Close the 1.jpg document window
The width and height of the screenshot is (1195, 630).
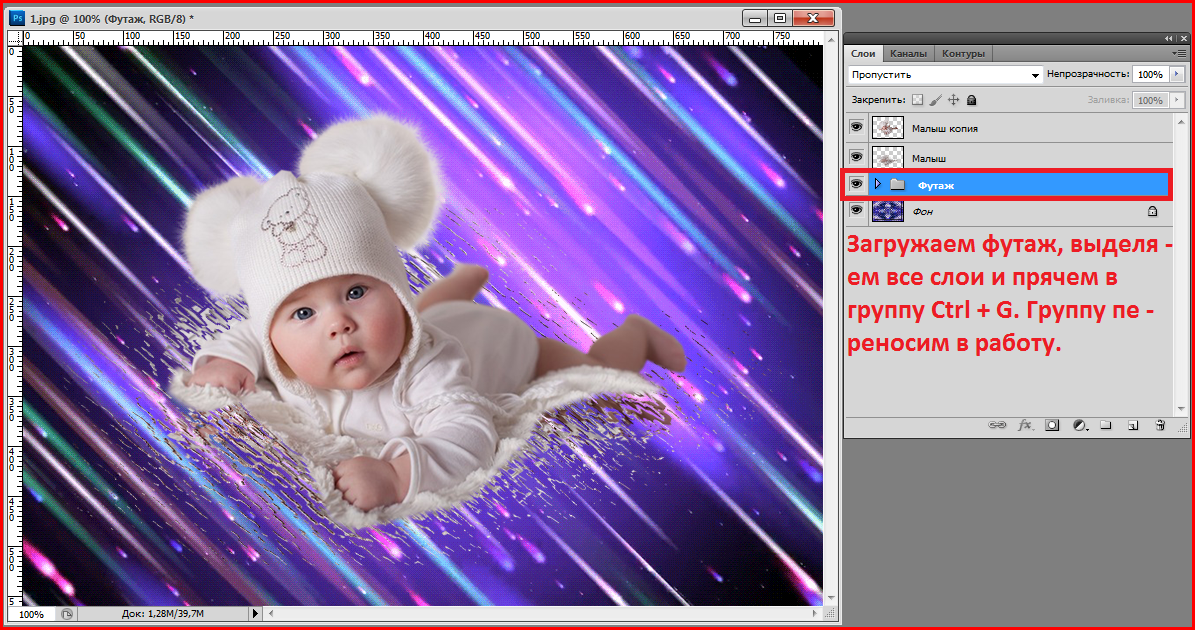point(813,18)
